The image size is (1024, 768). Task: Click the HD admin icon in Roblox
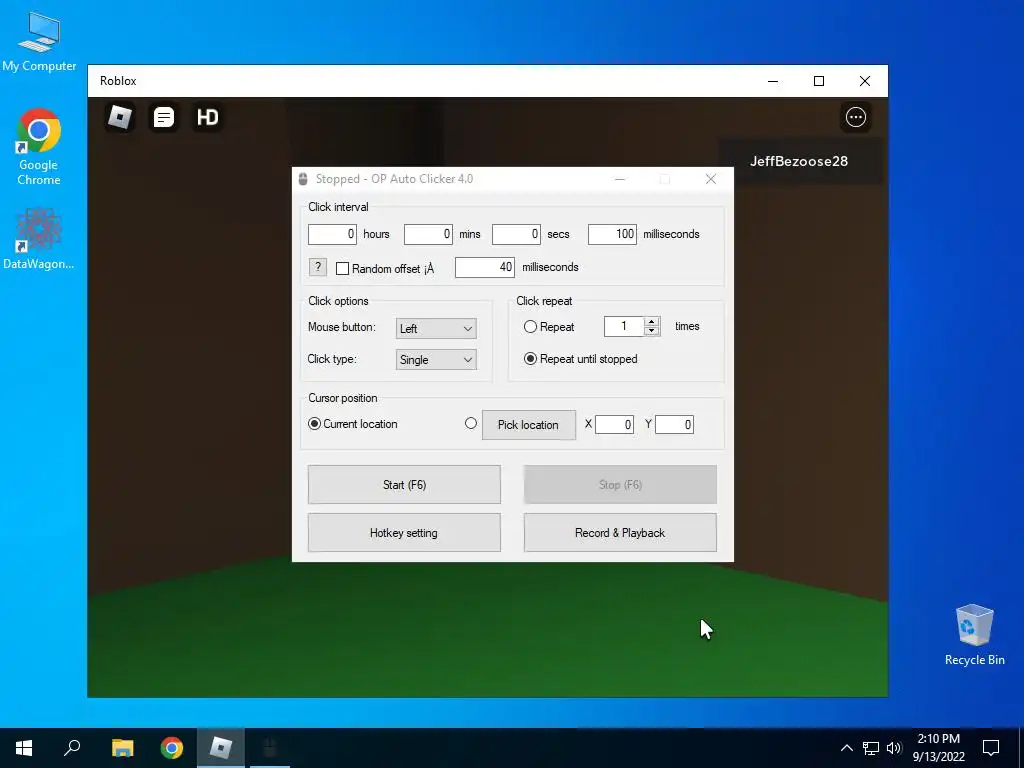pos(208,118)
